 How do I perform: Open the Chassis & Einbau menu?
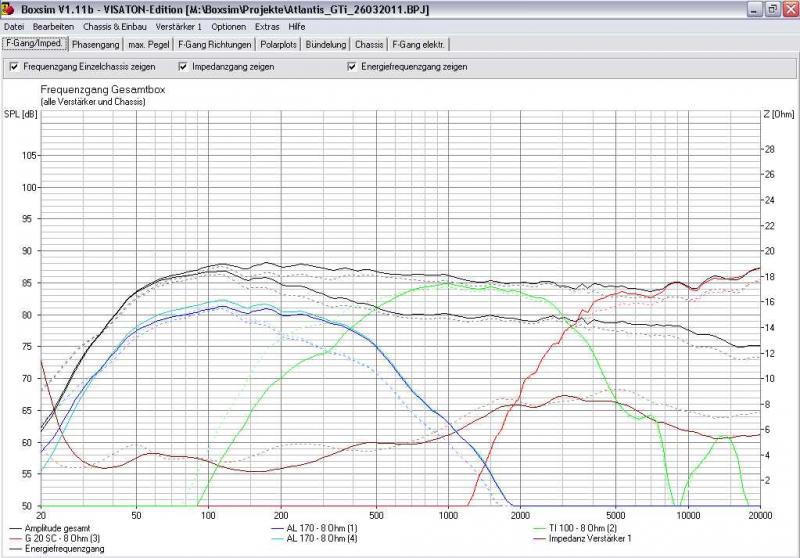click(115, 27)
